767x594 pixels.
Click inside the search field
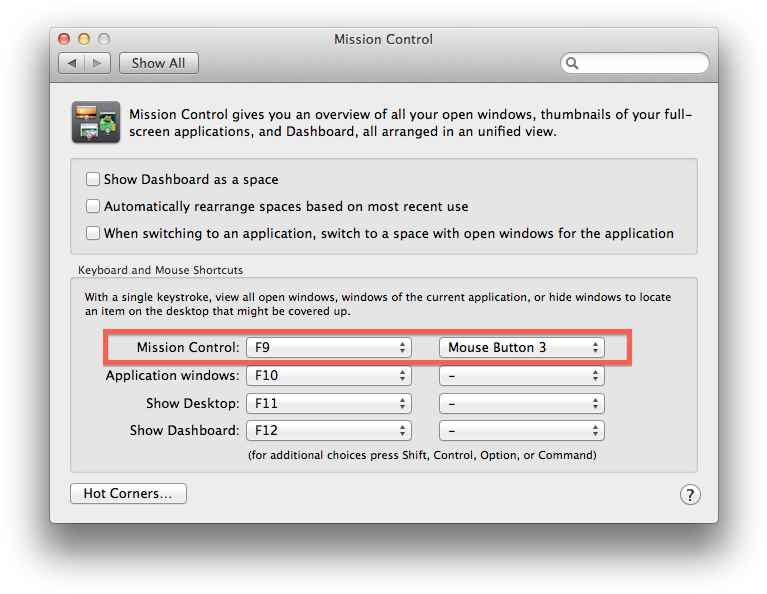[642, 63]
